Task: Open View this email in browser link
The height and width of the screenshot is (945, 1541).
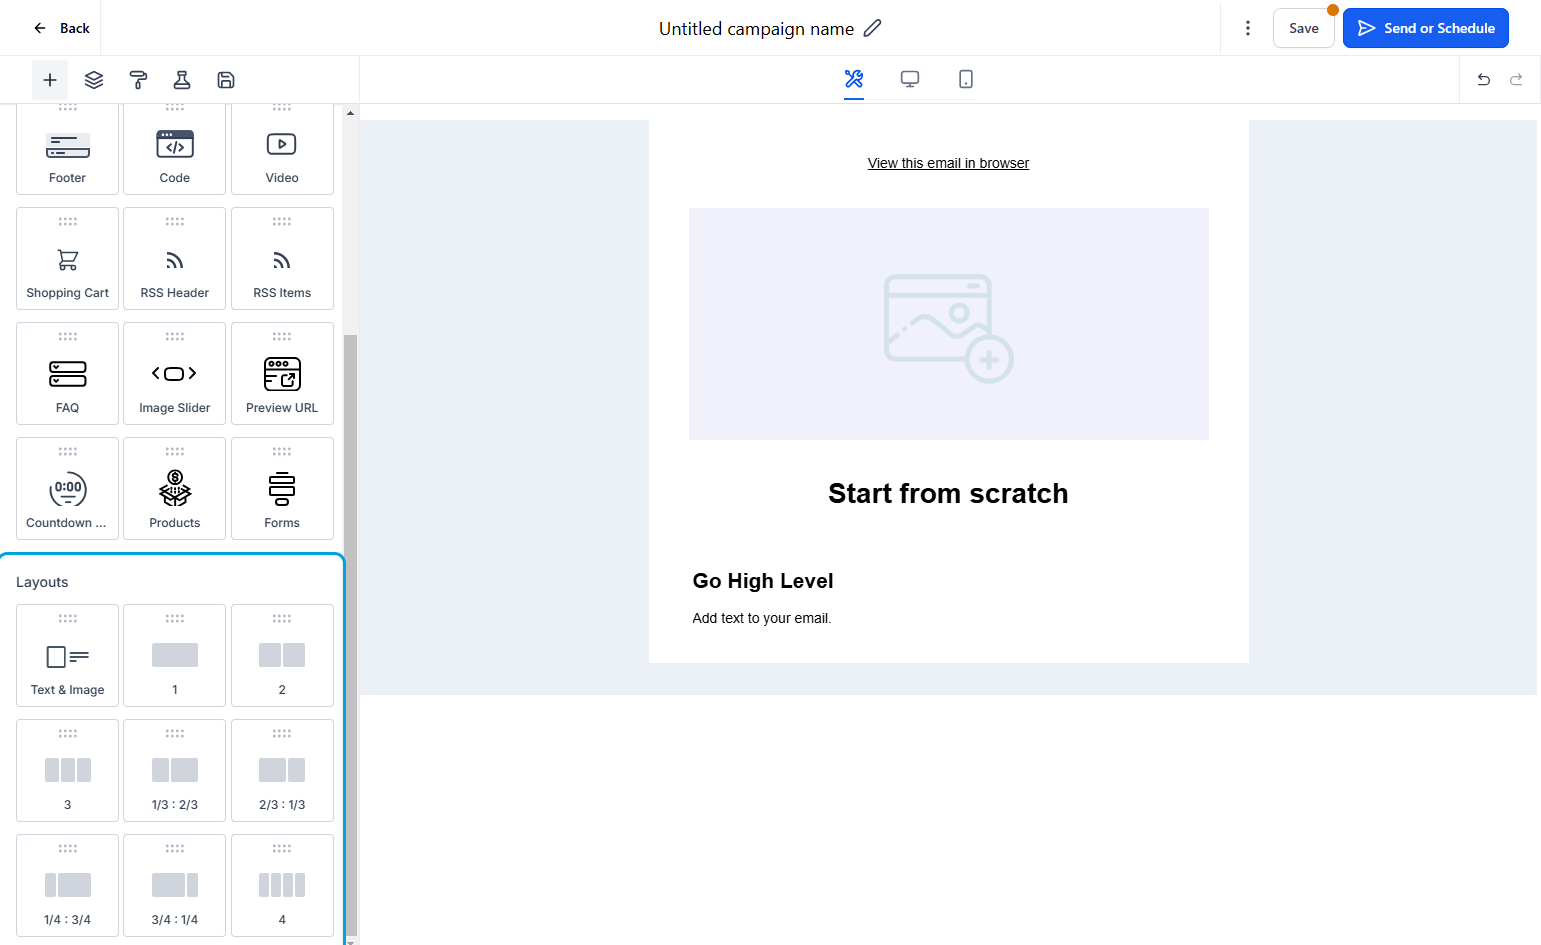Action: 948,163
